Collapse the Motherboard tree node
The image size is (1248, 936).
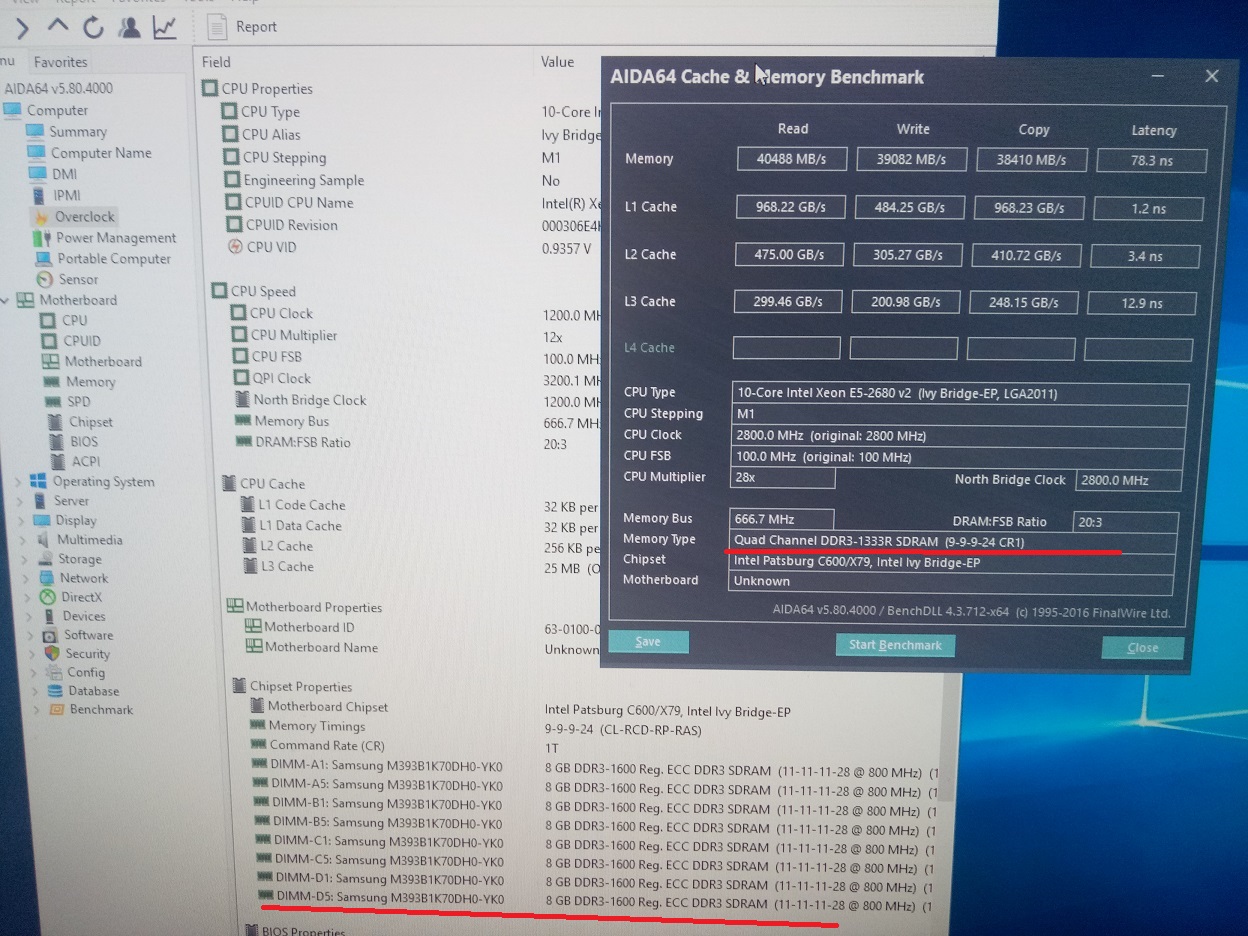click(x=6, y=300)
